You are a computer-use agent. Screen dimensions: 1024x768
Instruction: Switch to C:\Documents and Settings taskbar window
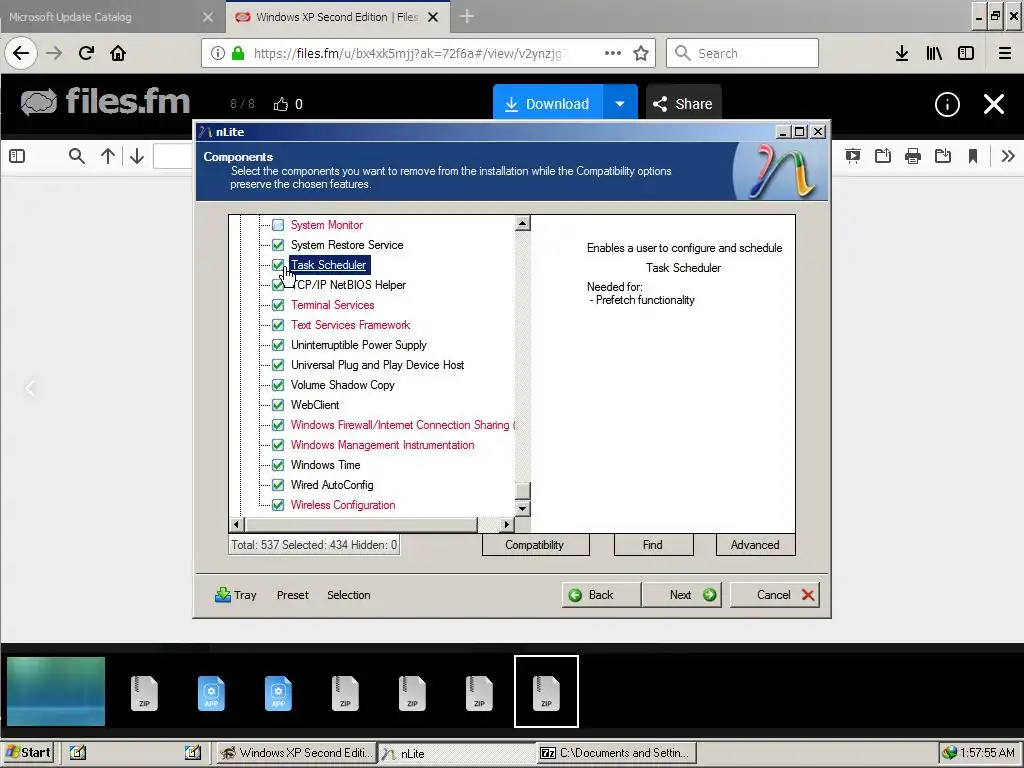tap(616, 753)
